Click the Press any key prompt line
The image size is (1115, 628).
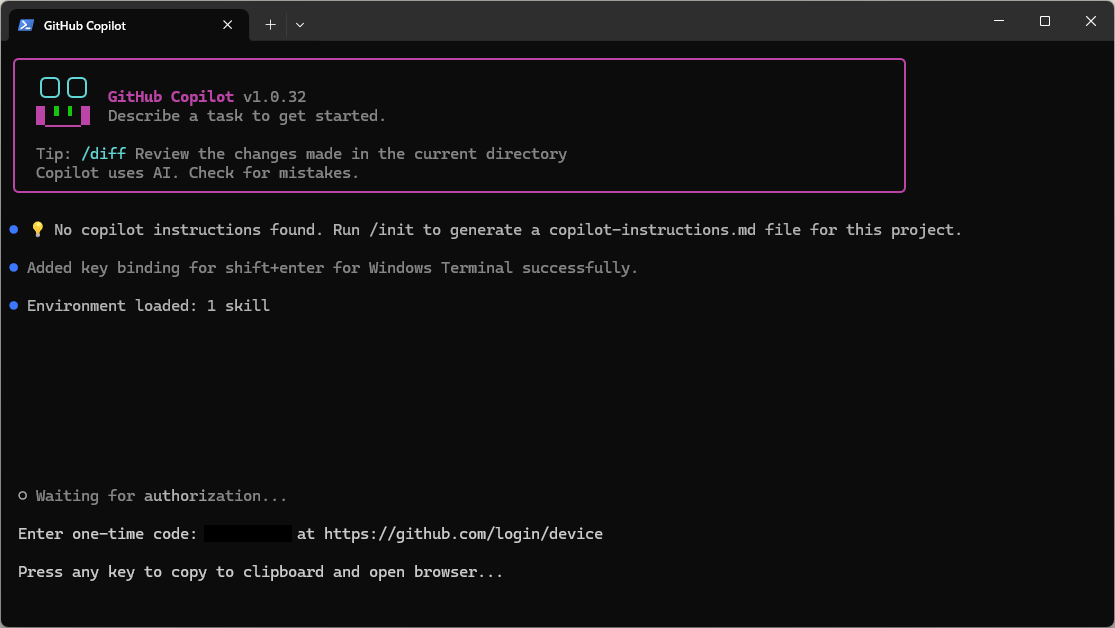260,572
